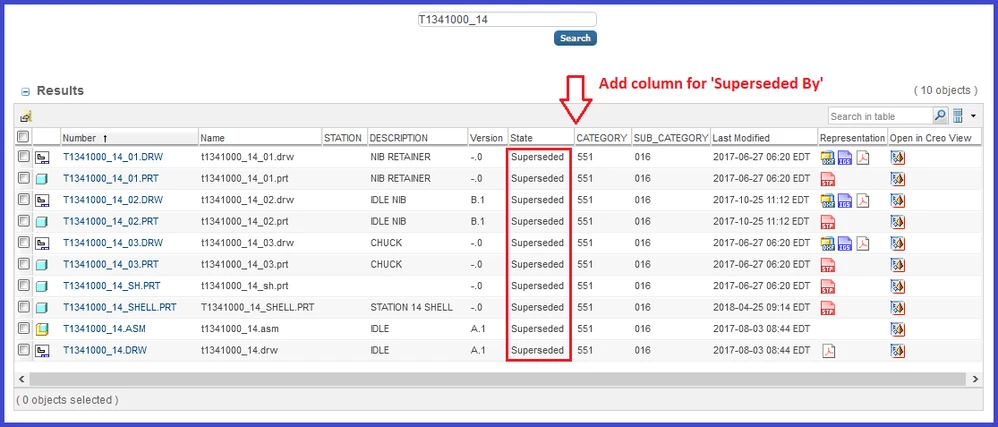Check the box for T1341000_14_02.DRW

24,199
